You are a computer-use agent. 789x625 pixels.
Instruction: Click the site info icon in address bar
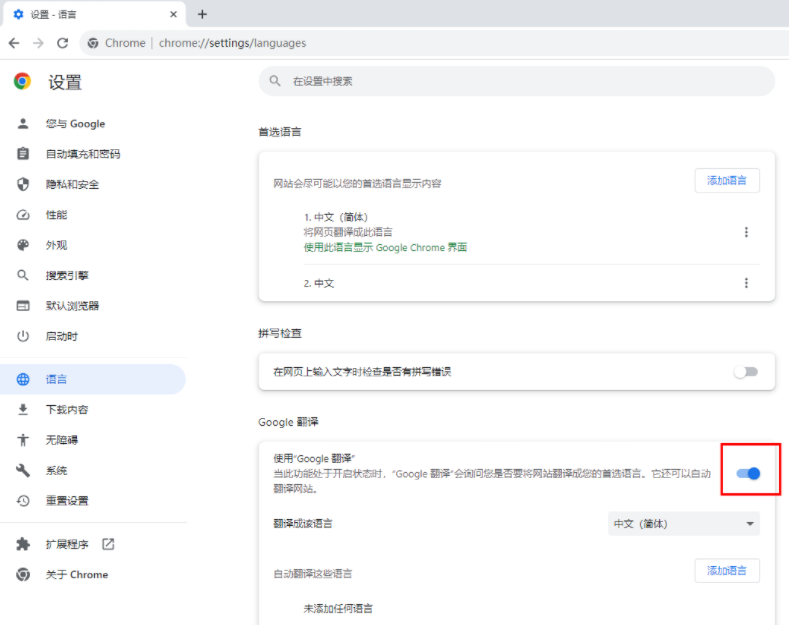[93, 43]
